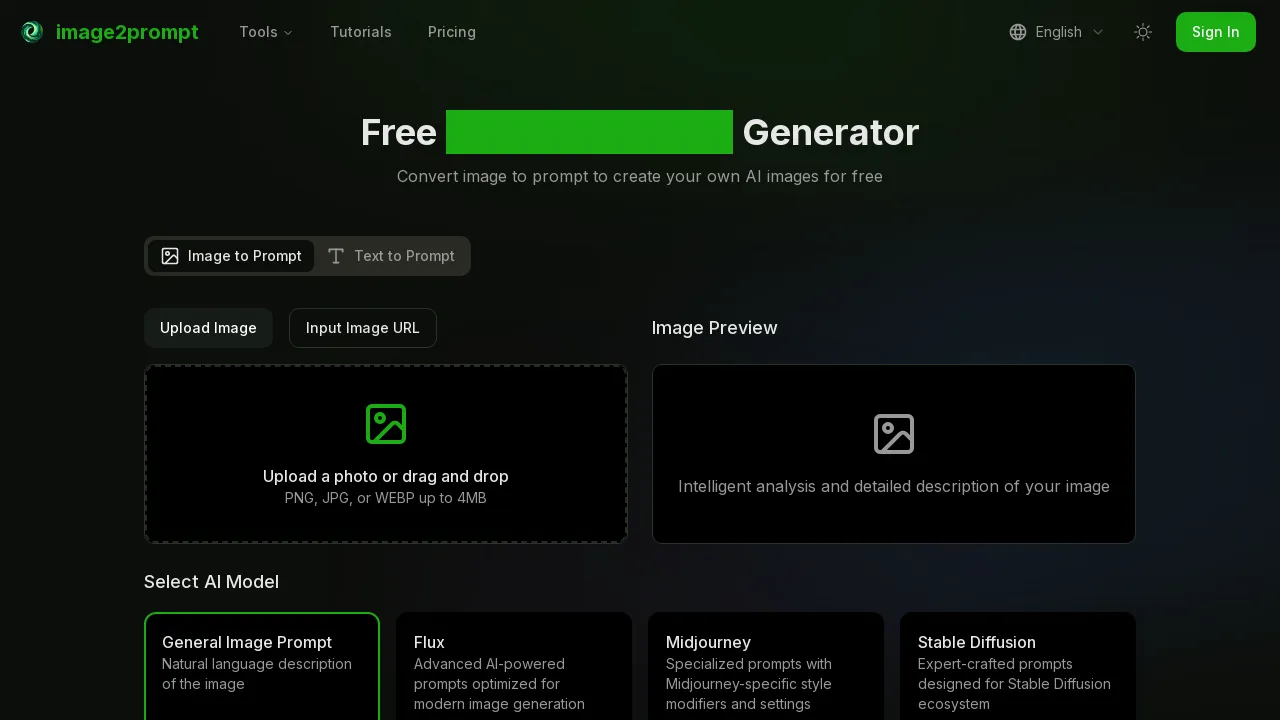This screenshot has height=720, width=1280.
Task: Select the Upload Image option
Action: click(208, 328)
